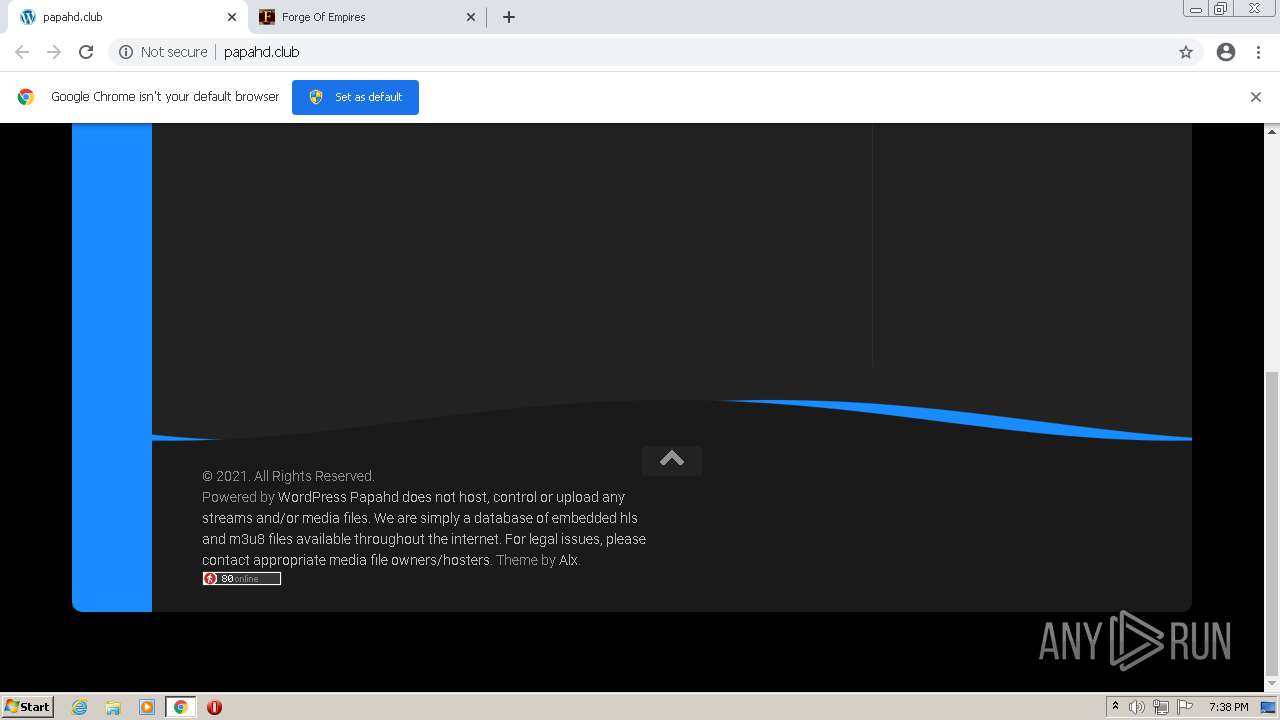Viewport: 1280px width, 720px height.
Task: Open the WordPress link in footer
Action: 312,497
